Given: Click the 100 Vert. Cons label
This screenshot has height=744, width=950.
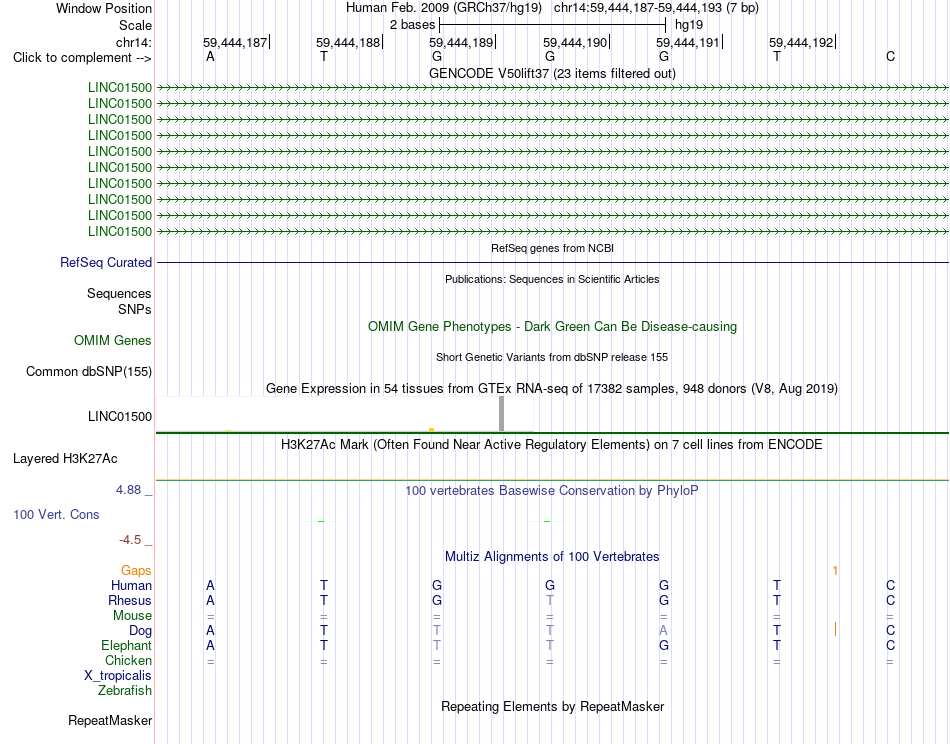Looking at the screenshot, I should coord(56,514).
